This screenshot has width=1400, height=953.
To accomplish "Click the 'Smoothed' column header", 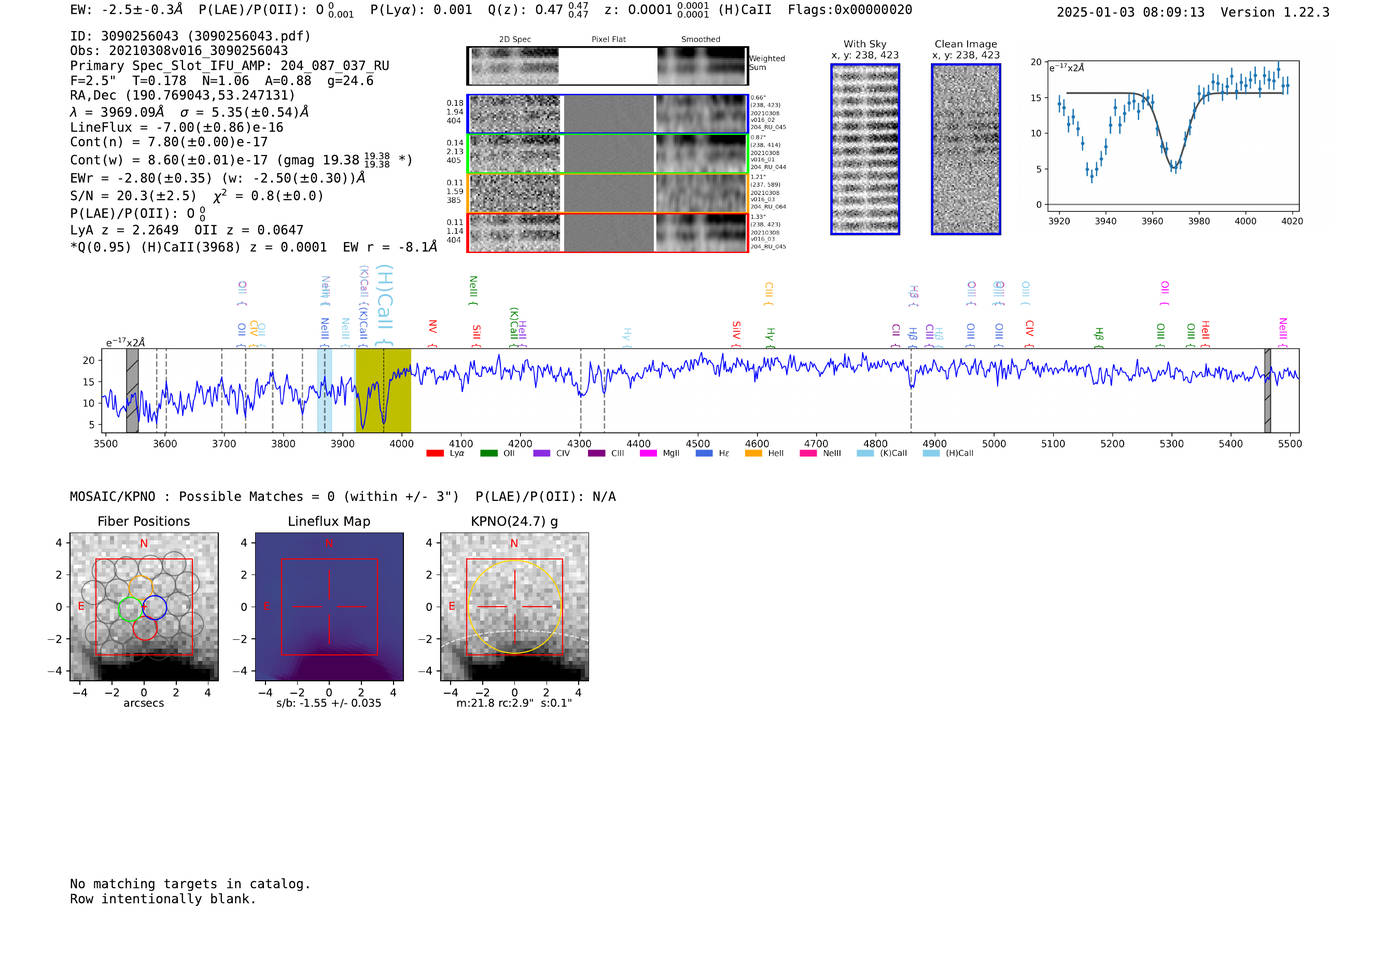I will coord(701,40).
